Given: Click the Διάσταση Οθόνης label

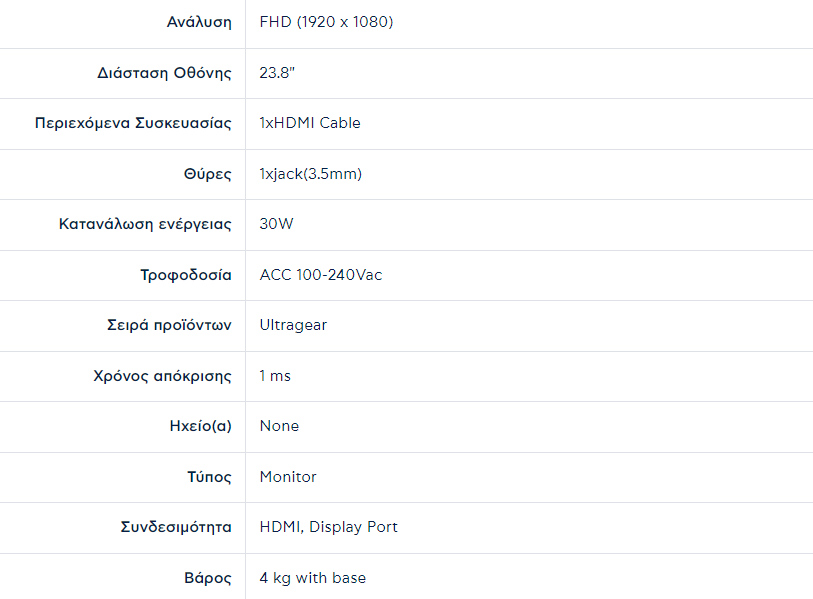Looking at the screenshot, I should coord(164,73).
